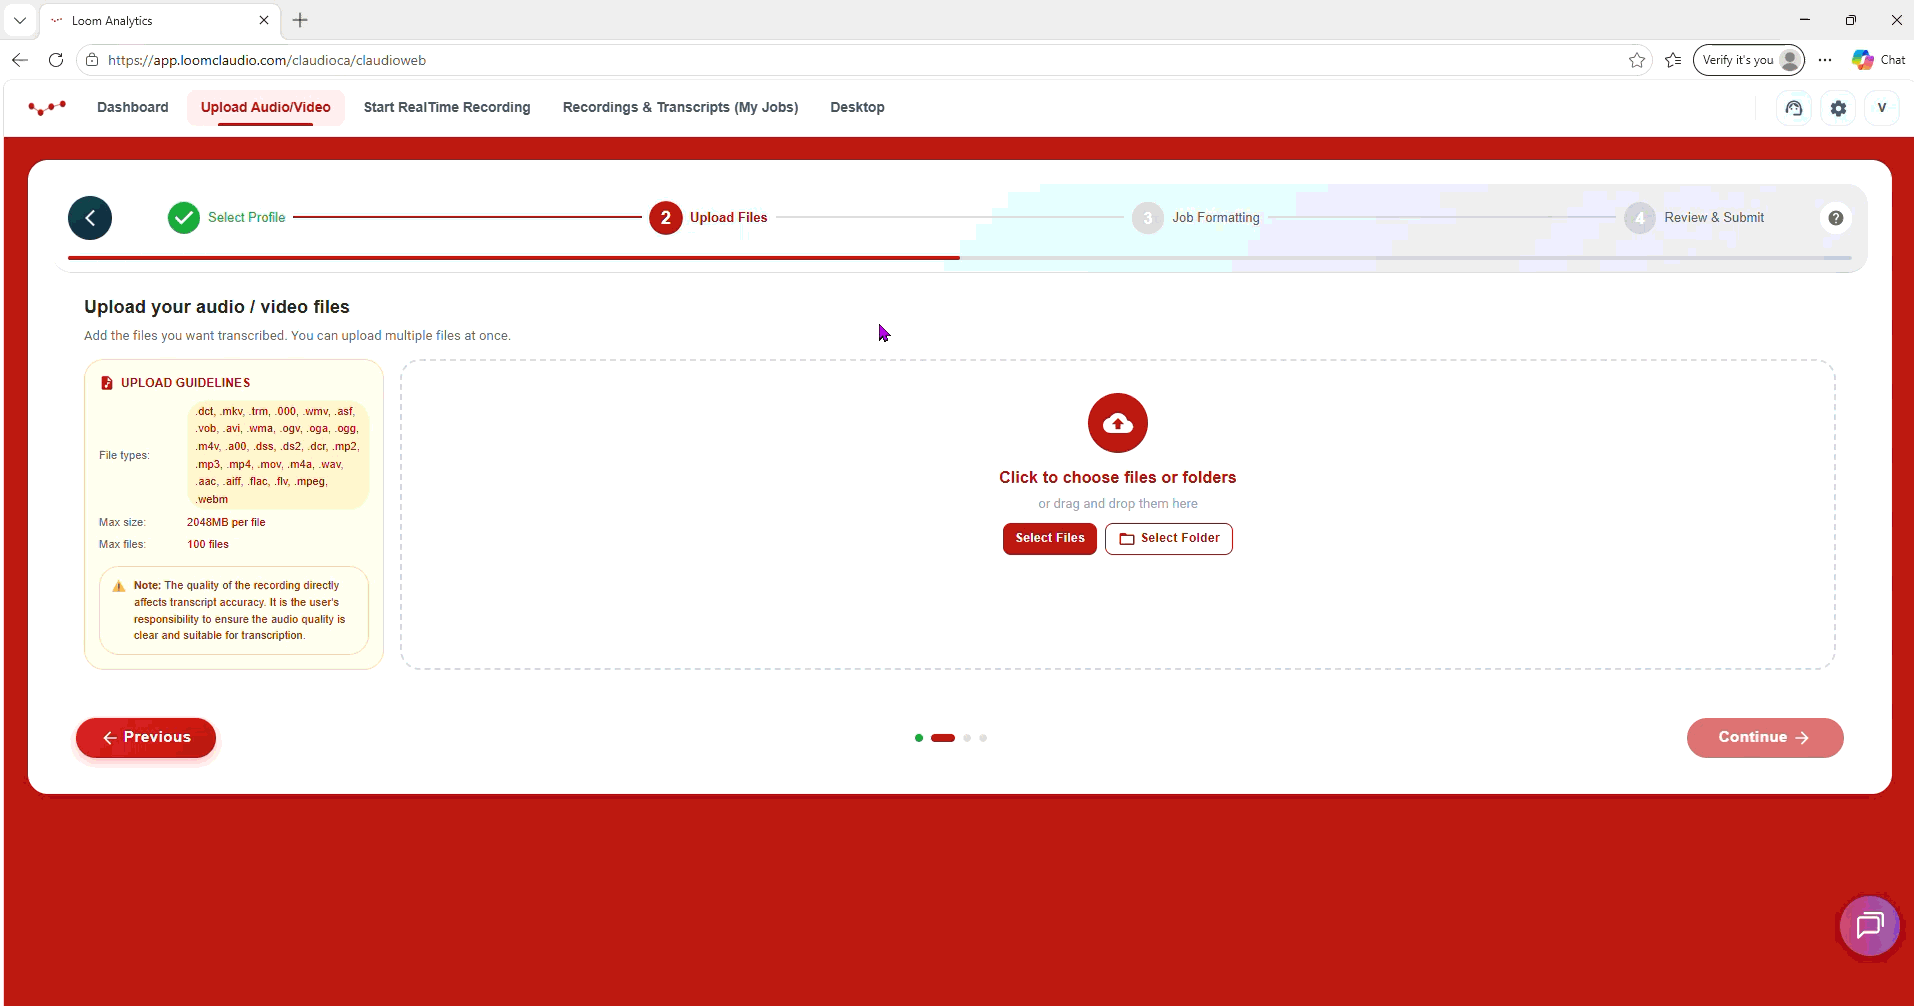Click the Select Folder button
Image resolution: width=1914 pixels, height=1006 pixels.
click(x=1169, y=538)
